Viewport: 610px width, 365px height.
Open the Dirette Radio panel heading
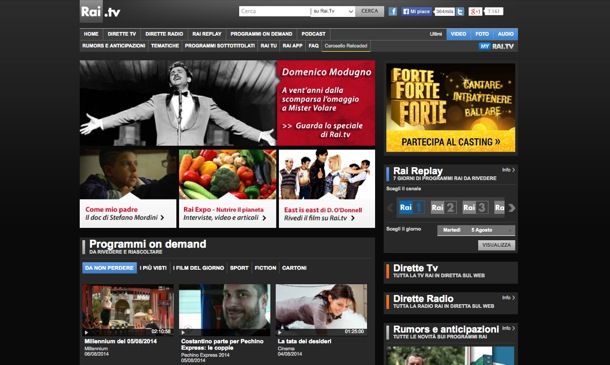click(x=423, y=299)
